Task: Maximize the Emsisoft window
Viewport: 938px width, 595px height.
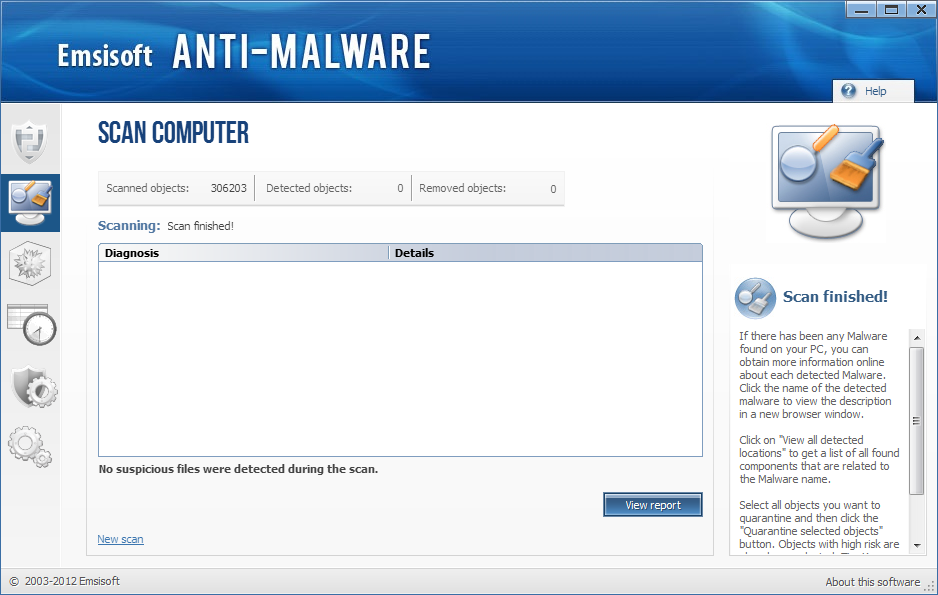Action: (891, 9)
